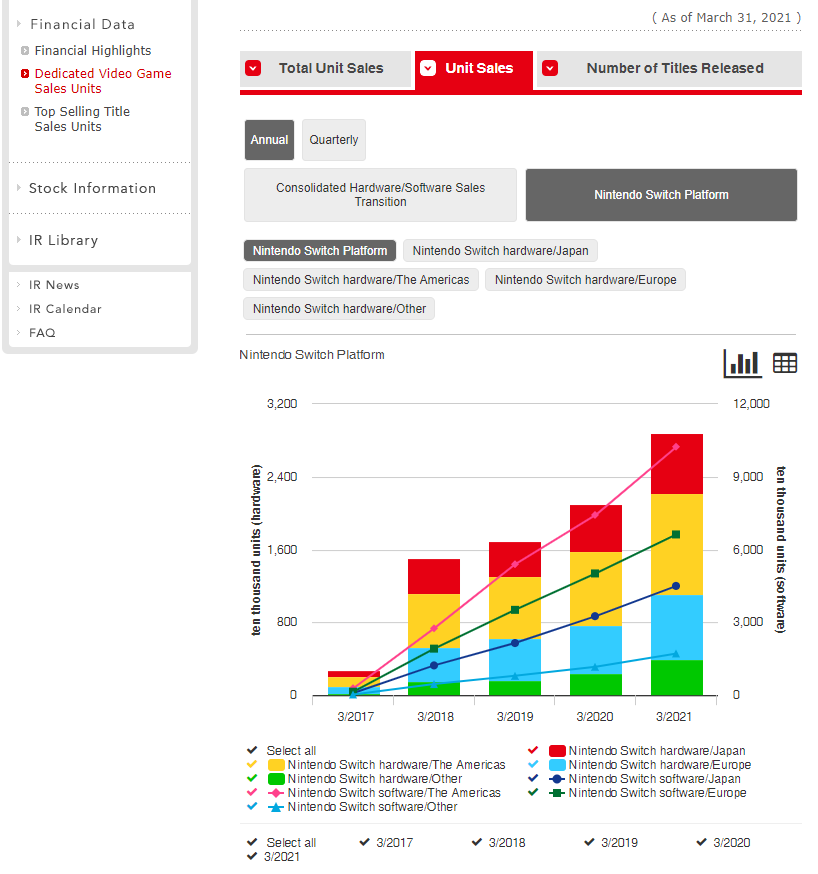
Task: Toggle the 3/2021 year checkbox
Action: [252, 856]
